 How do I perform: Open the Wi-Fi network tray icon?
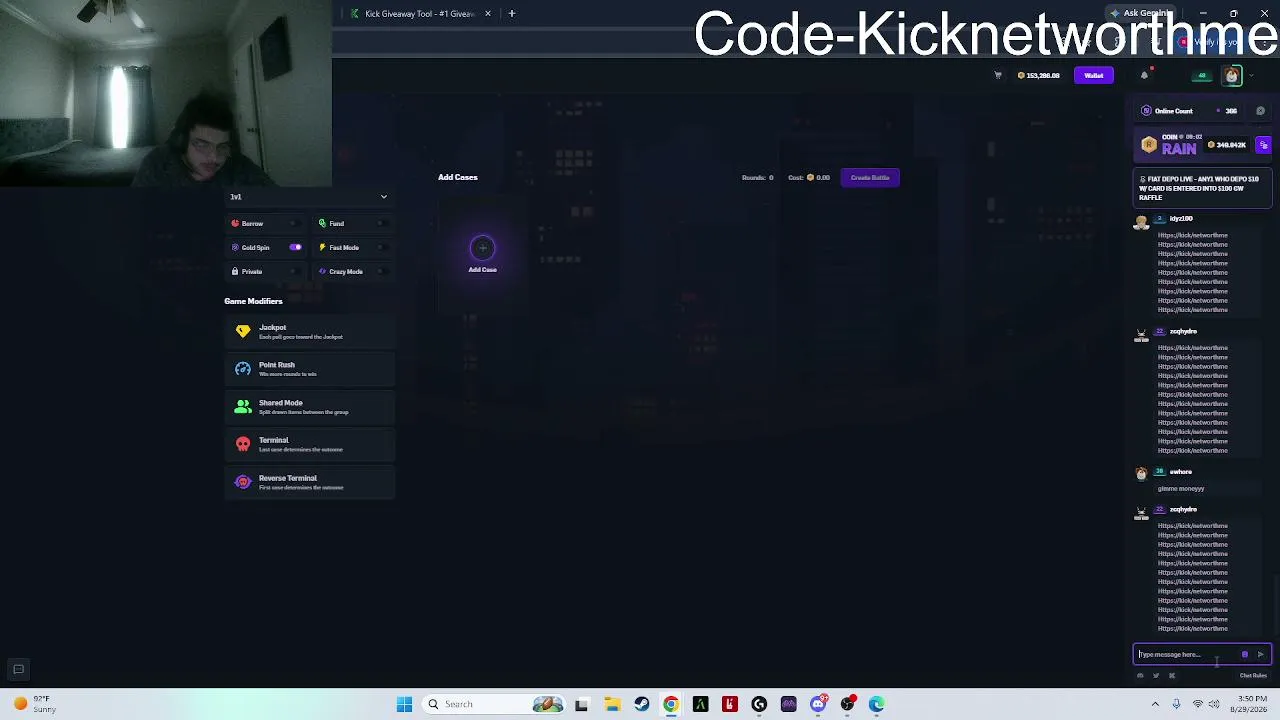[1197, 704]
